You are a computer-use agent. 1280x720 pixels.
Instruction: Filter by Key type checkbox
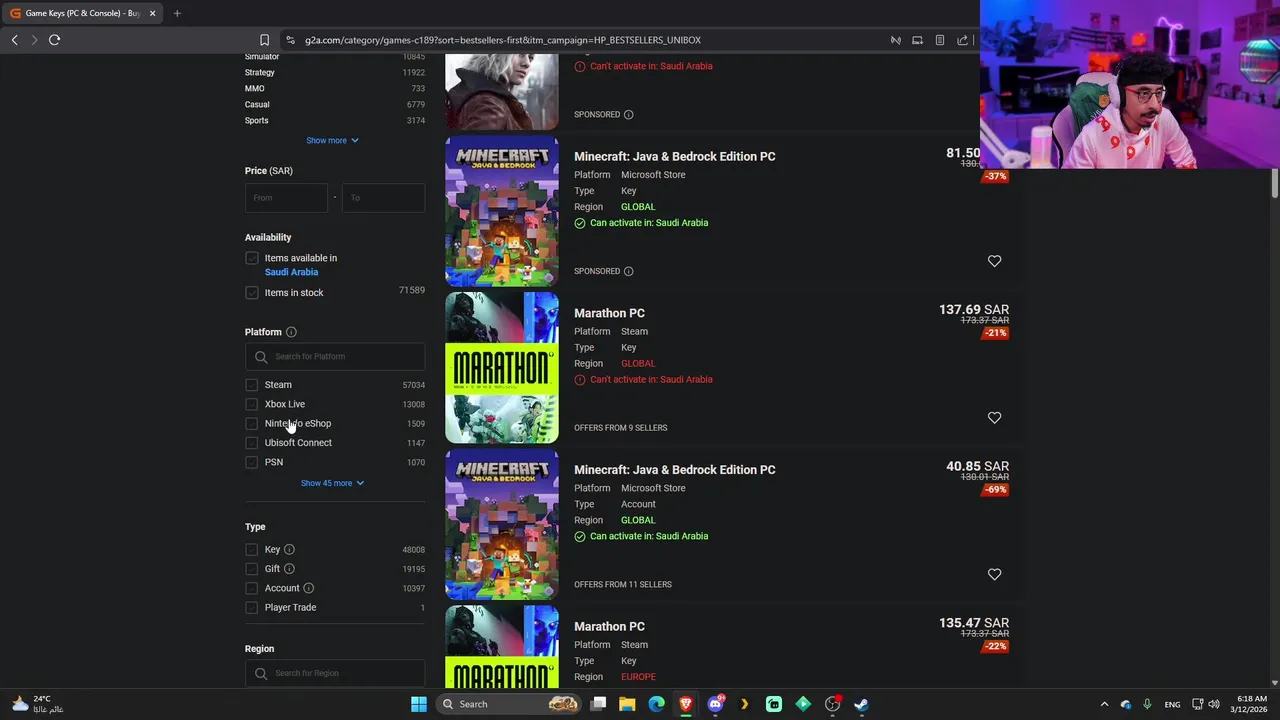(252, 550)
